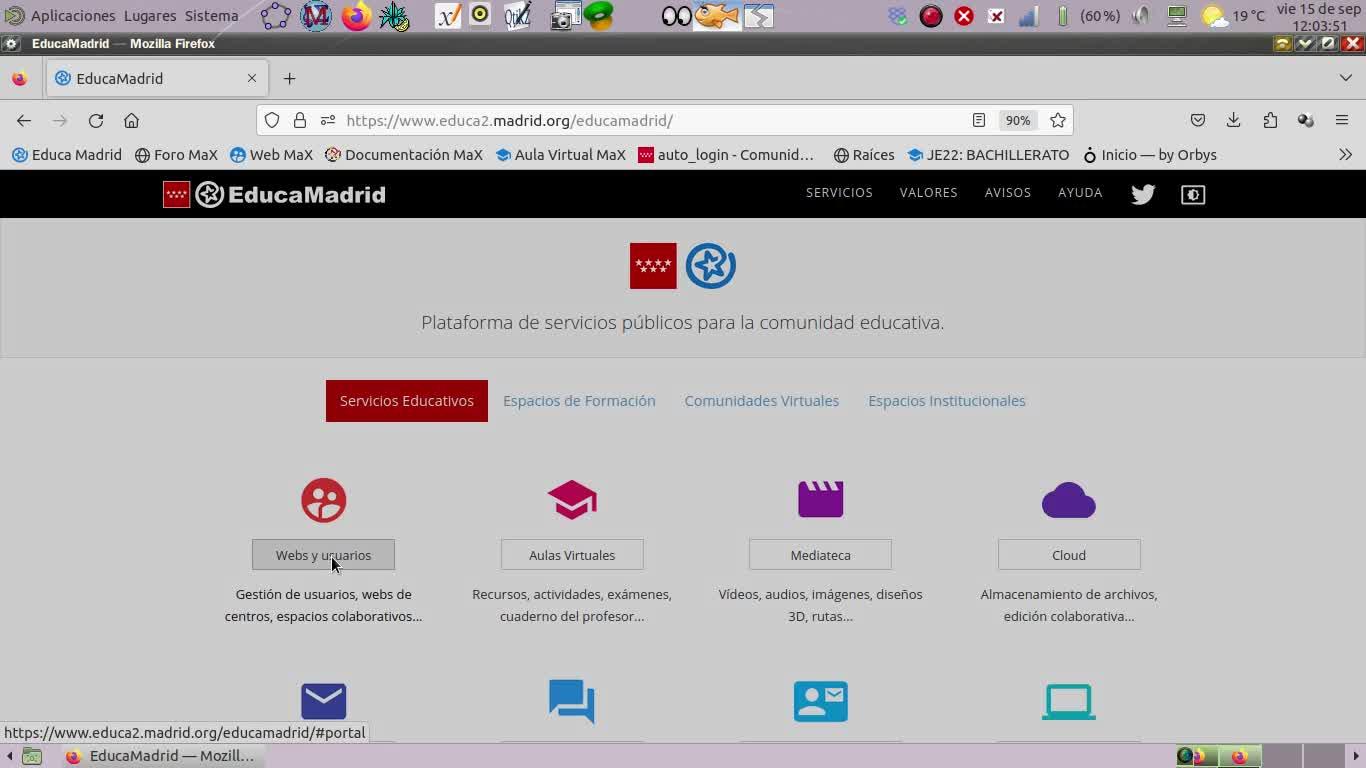This screenshot has height=768, width=1366.
Task: Open the JE22: BACHILLERATO bookmark
Action: tap(988, 155)
